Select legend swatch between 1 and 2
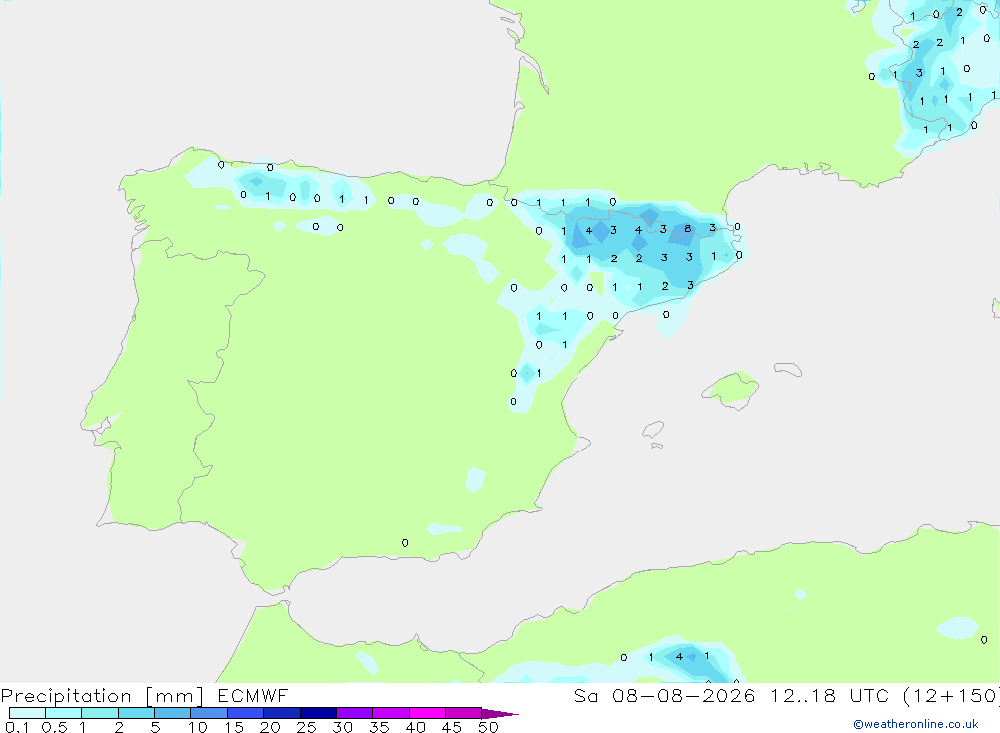This screenshot has height=733, width=1000. (x=100, y=713)
